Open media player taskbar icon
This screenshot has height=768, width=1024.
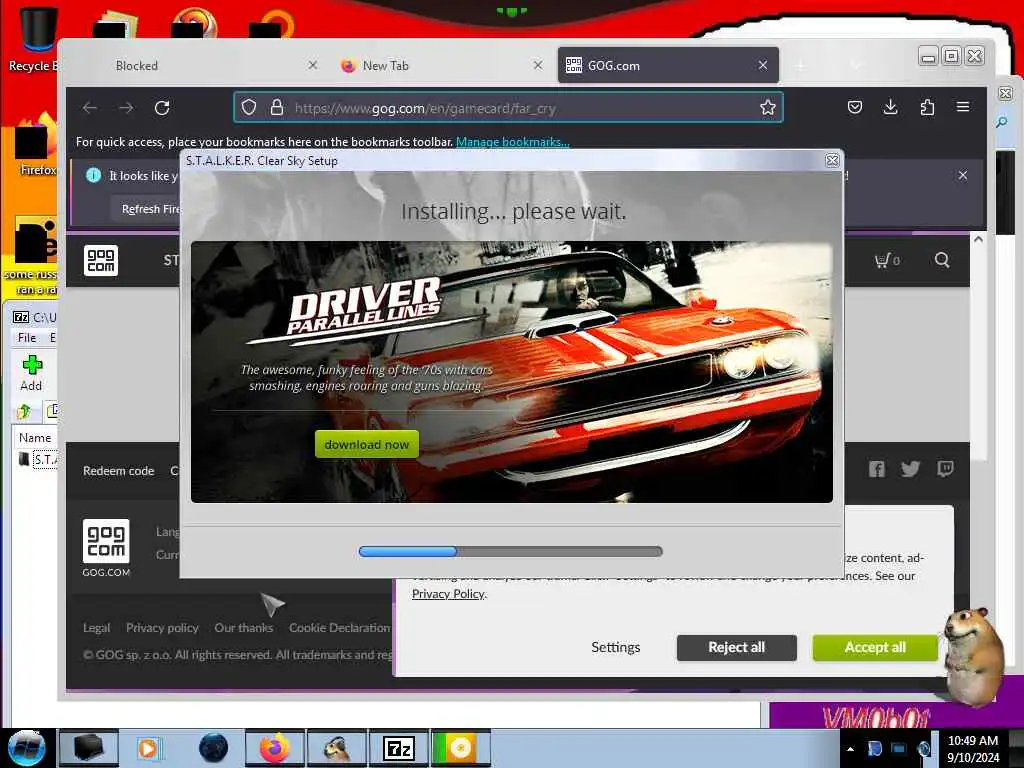(150, 748)
